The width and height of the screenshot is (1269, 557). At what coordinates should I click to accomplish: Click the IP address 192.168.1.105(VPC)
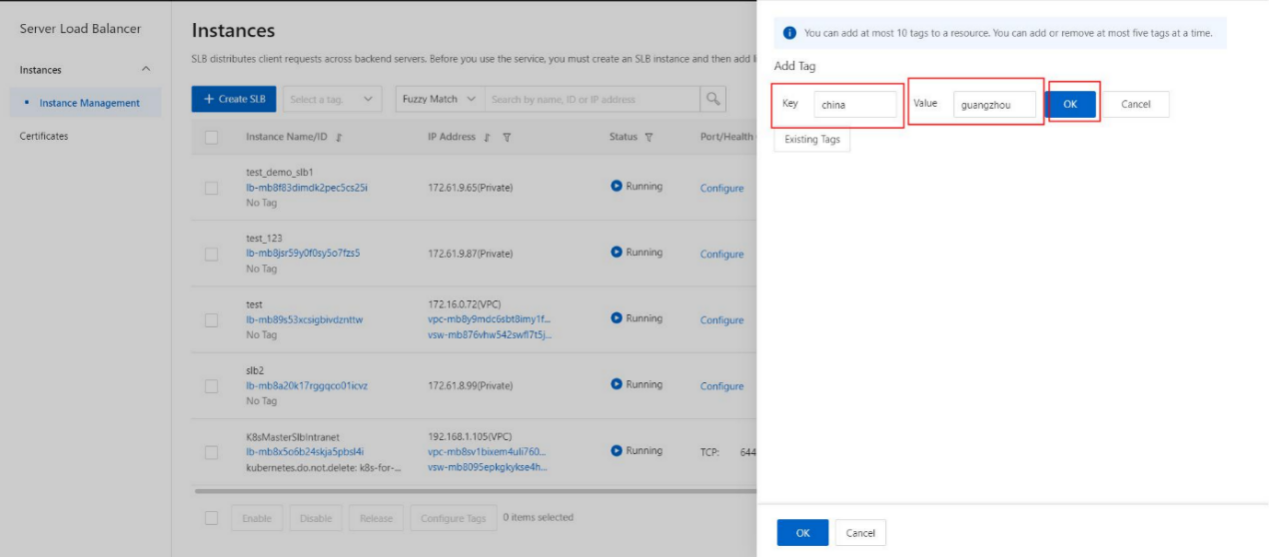(x=470, y=436)
